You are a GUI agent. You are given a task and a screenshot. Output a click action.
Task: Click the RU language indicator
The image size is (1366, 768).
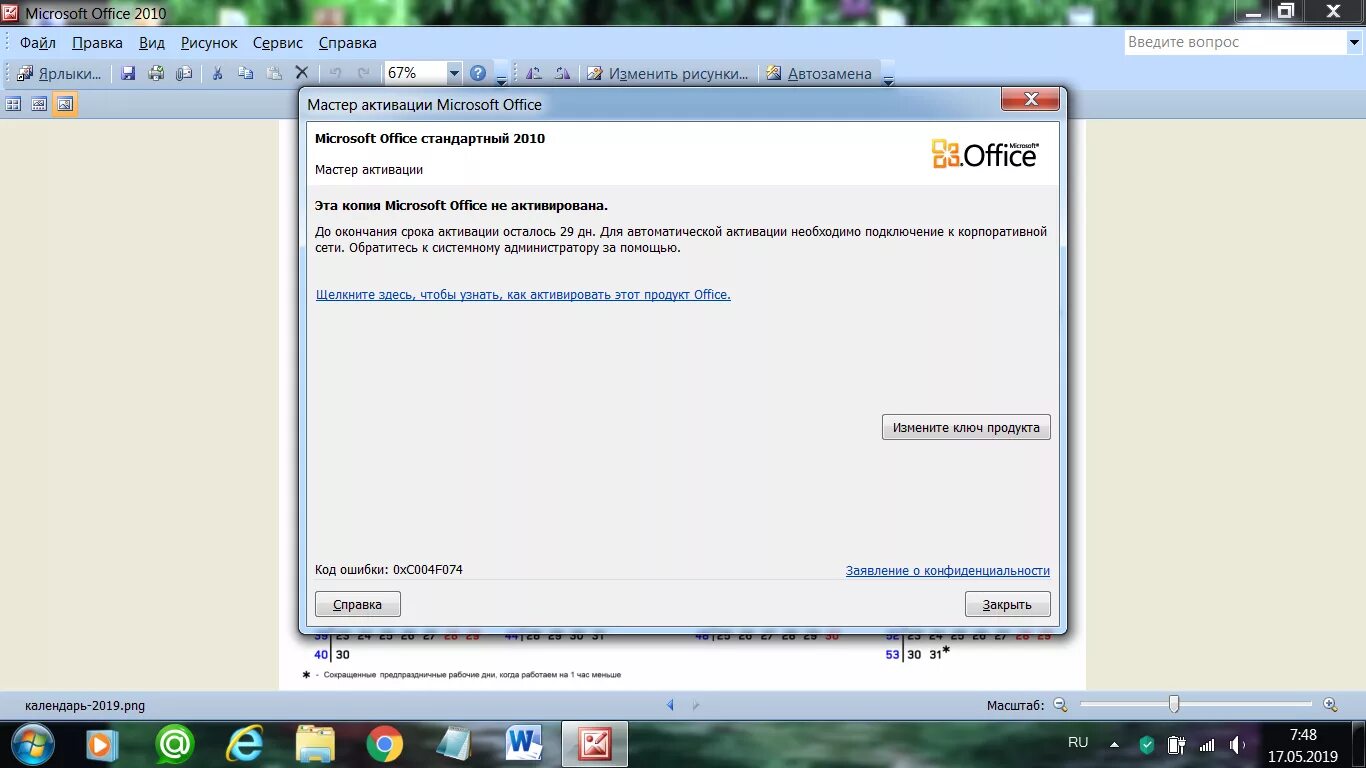1078,743
